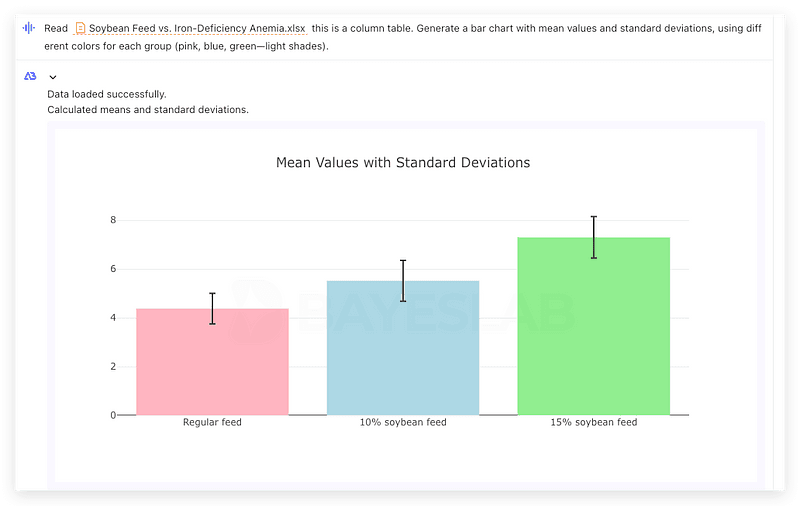Click the error bar on 15% soybean feed
The image size is (800, 506).
593,237
